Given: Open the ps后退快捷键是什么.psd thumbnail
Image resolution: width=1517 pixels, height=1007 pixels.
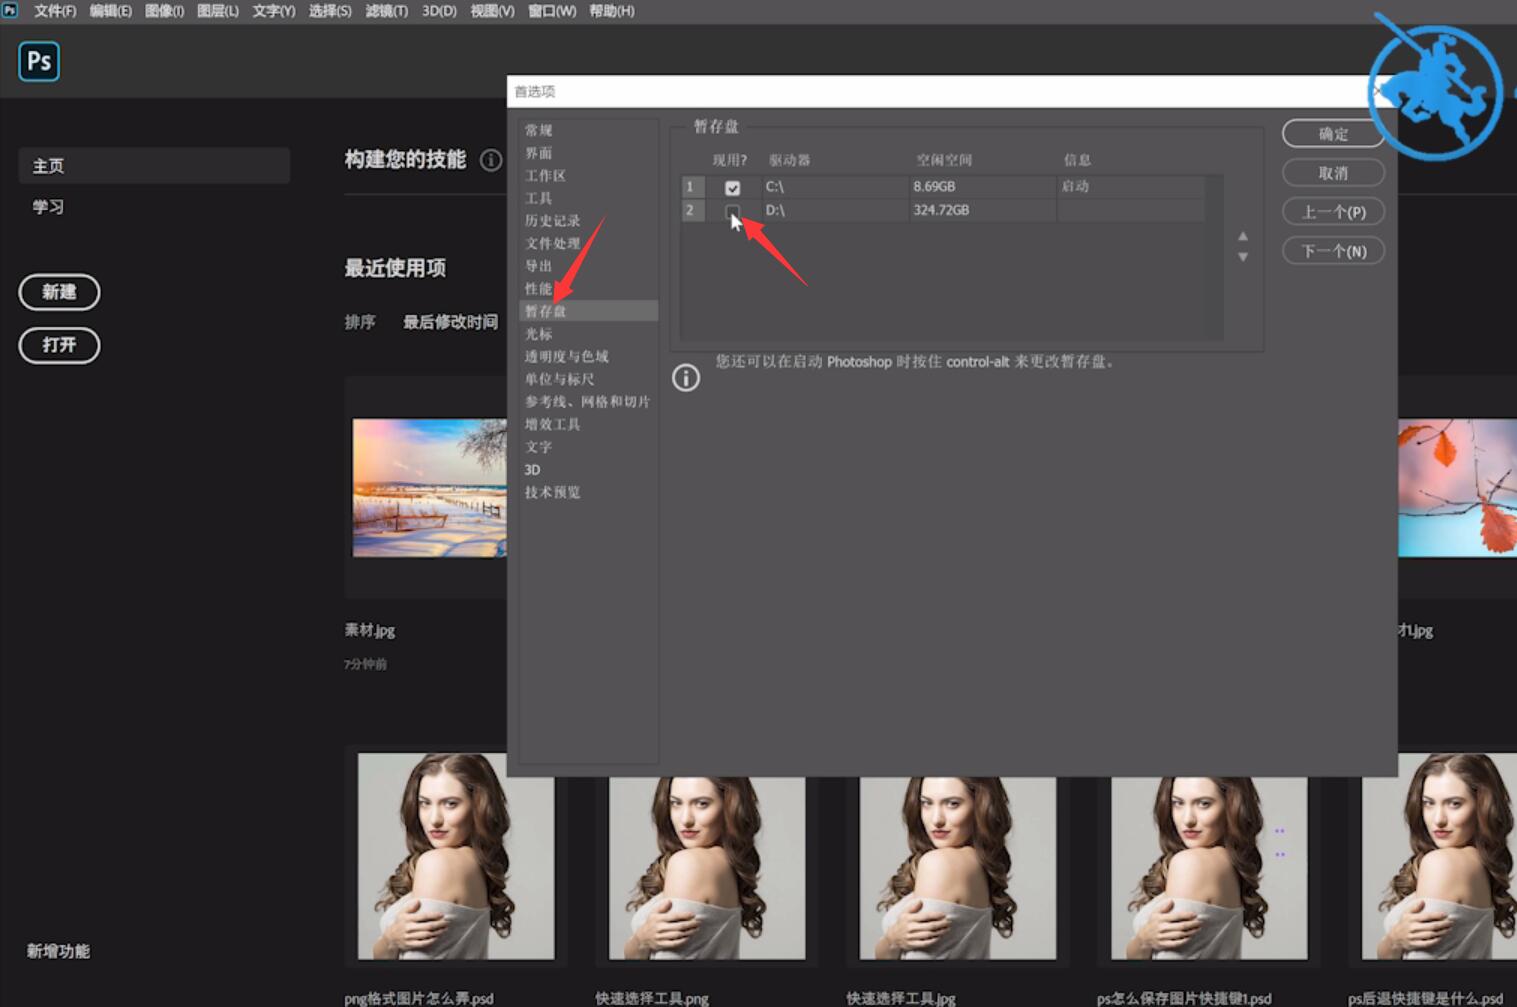Looking at the screenshot, I should click(x=1439, y=856).
